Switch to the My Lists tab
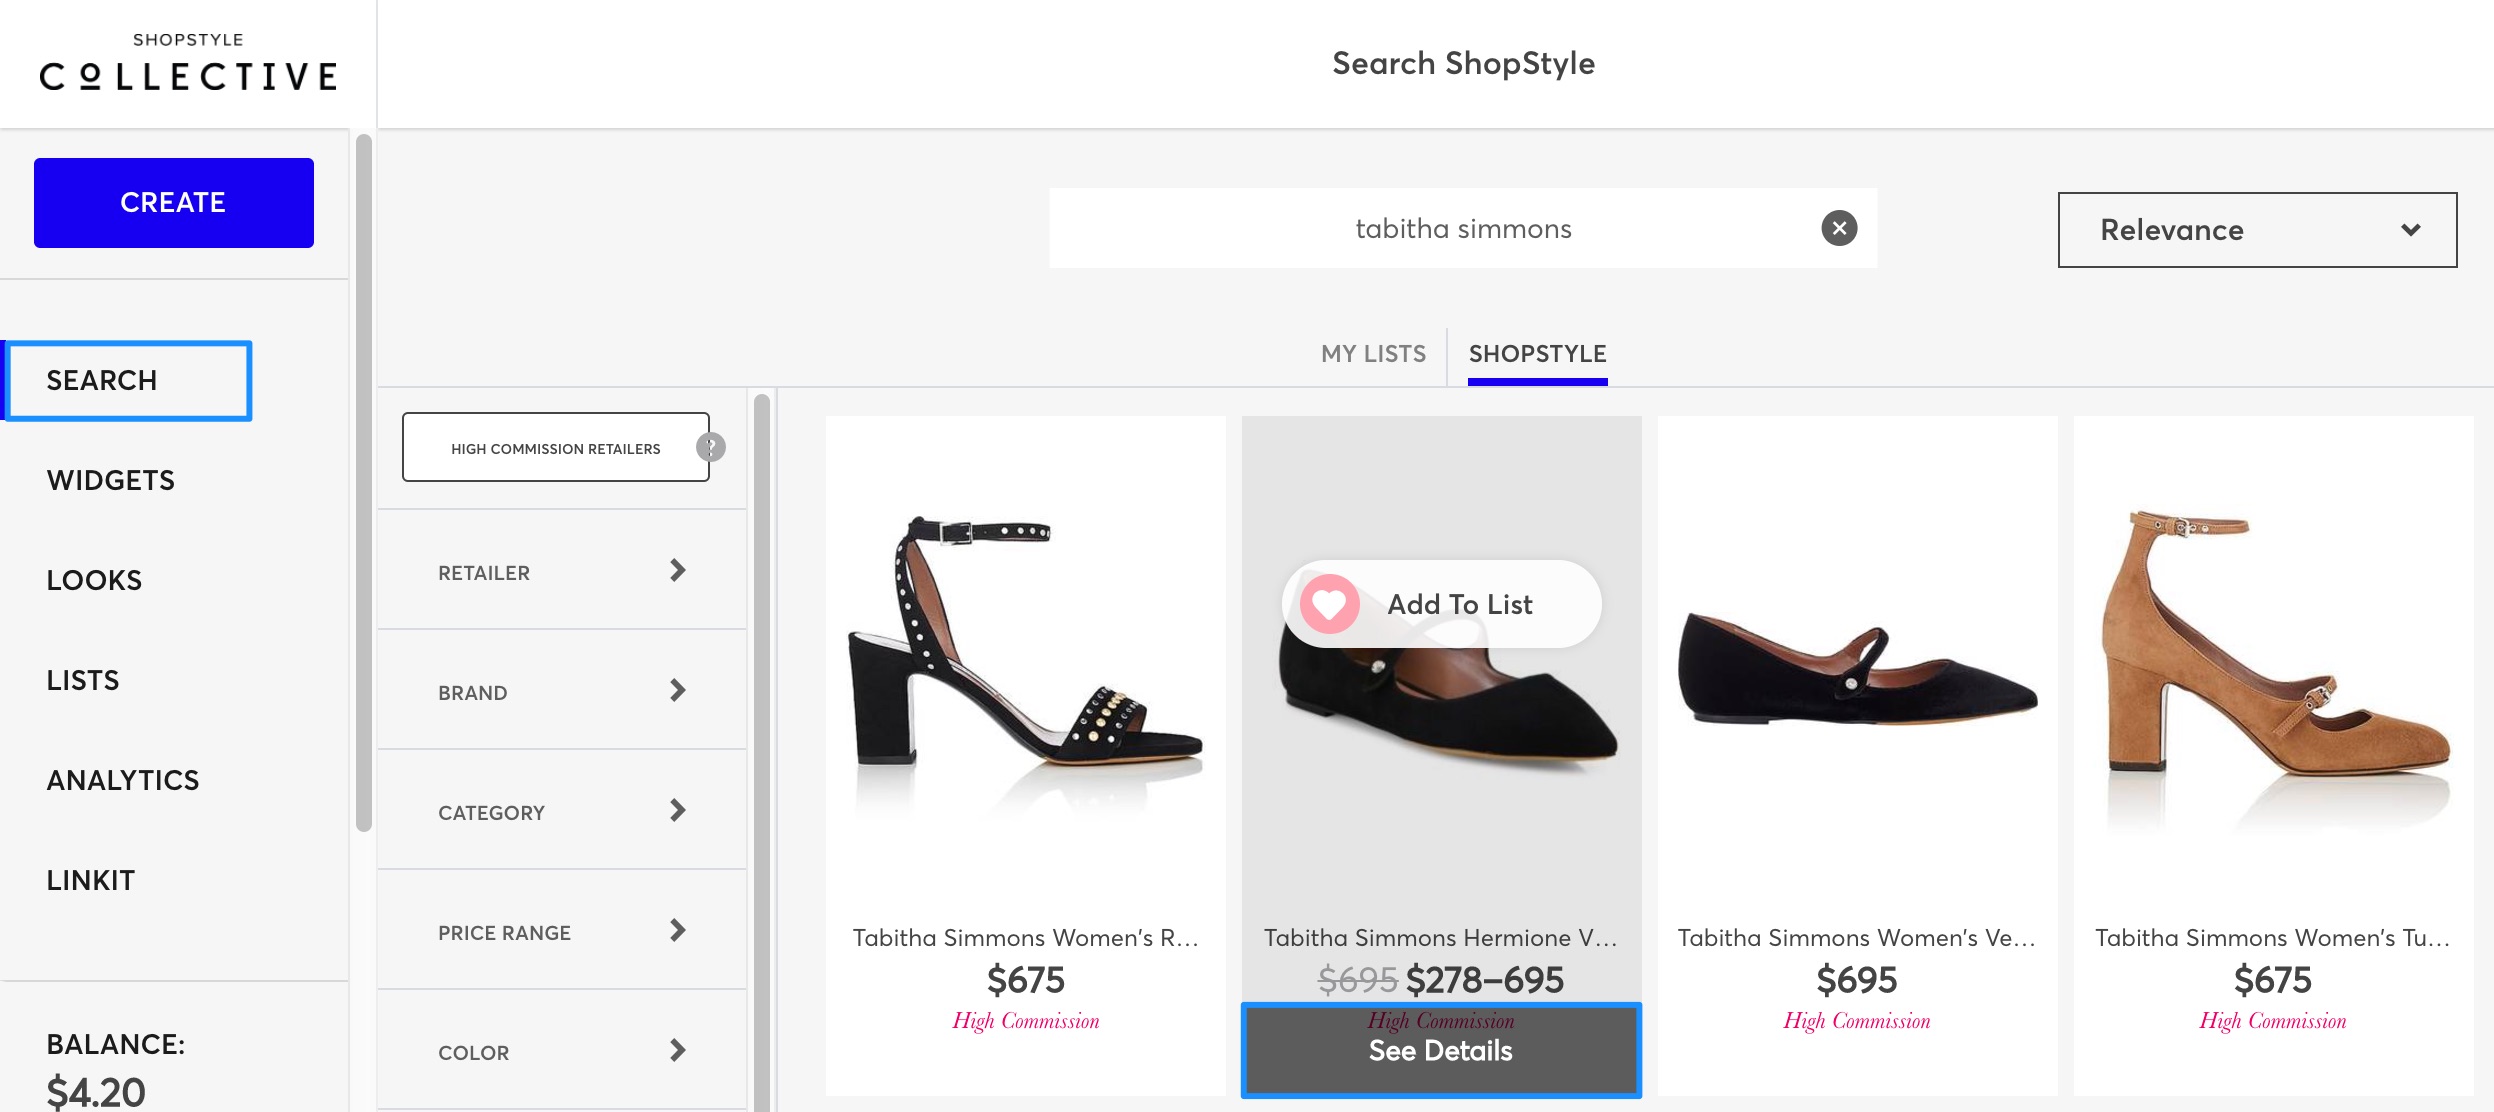This screenshot has width=2494, height=1112. 1373,354
